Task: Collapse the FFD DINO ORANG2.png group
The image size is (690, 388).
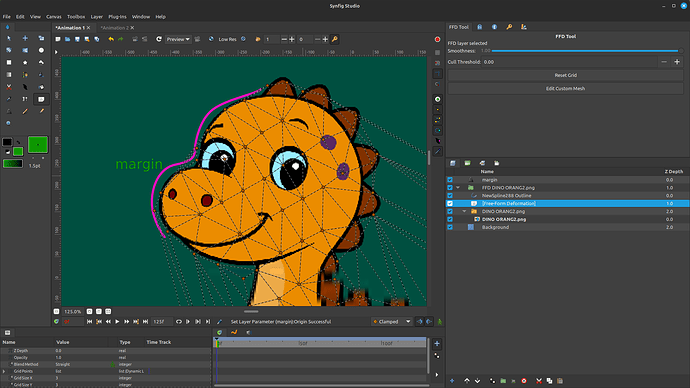Action: point(458,188)
